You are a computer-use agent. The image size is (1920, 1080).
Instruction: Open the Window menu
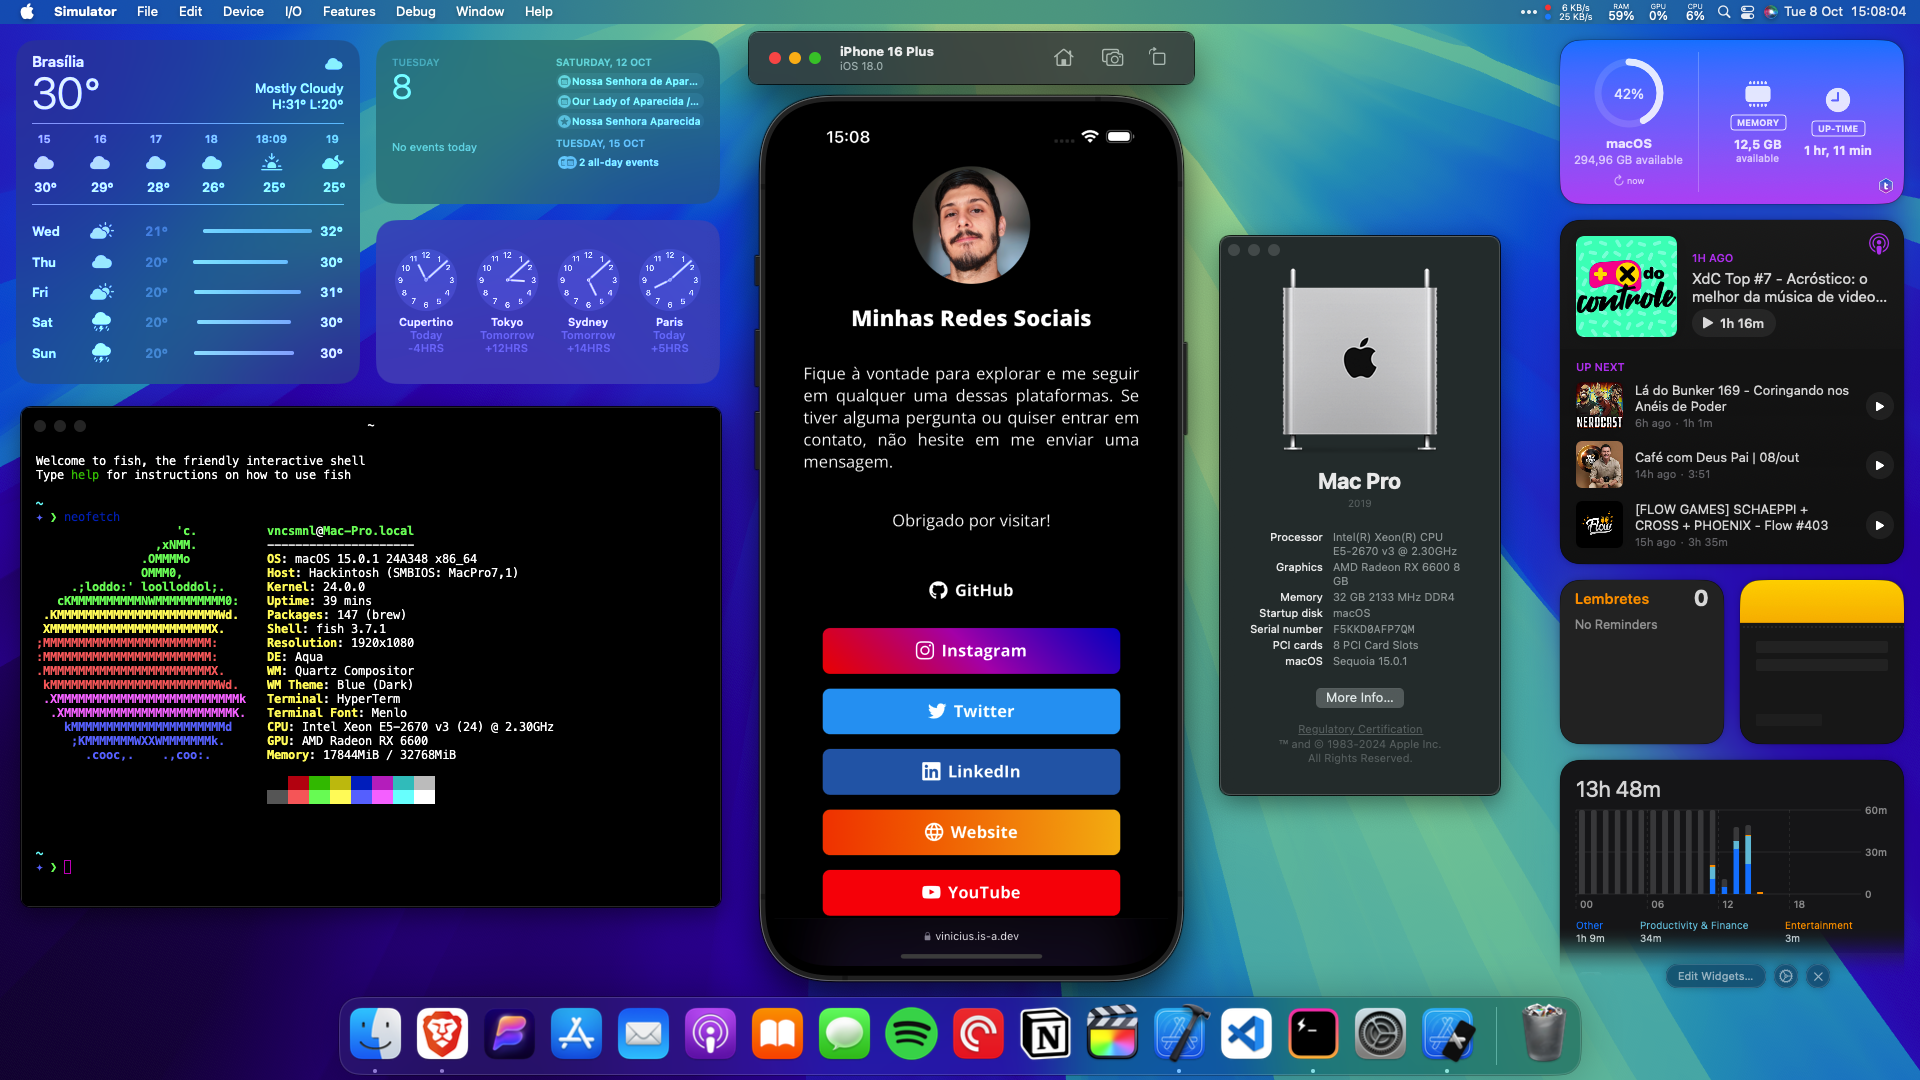tap(480, 12)
